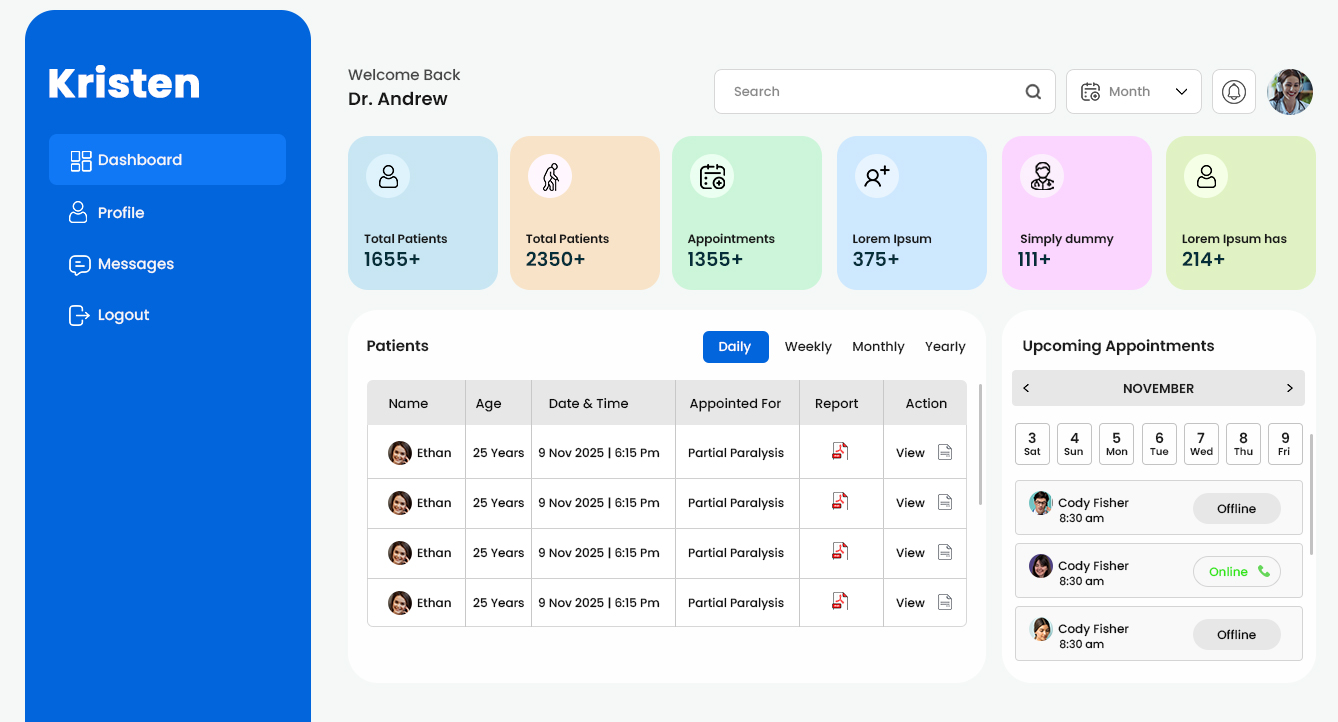Open Messages from the sidebar

[136, 264]
